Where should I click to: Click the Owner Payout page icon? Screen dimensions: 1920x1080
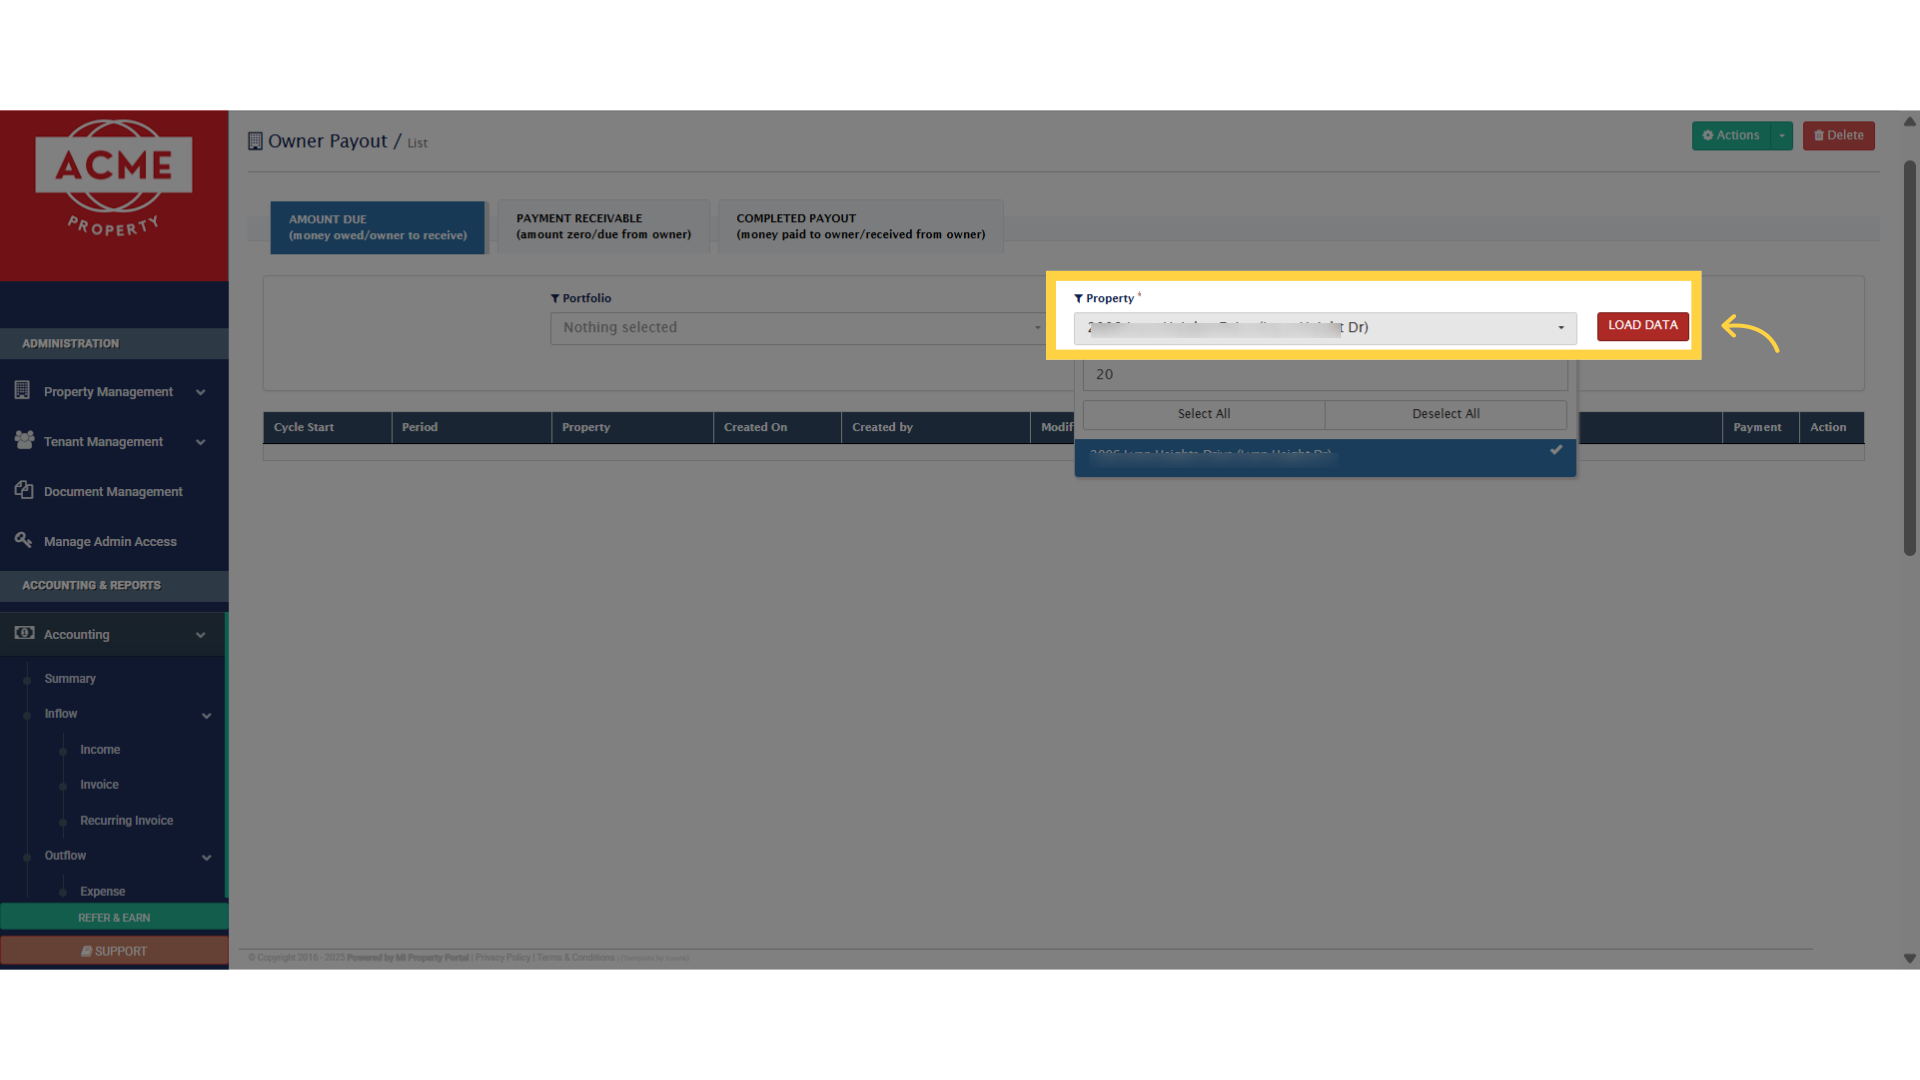tap(255, 141)
